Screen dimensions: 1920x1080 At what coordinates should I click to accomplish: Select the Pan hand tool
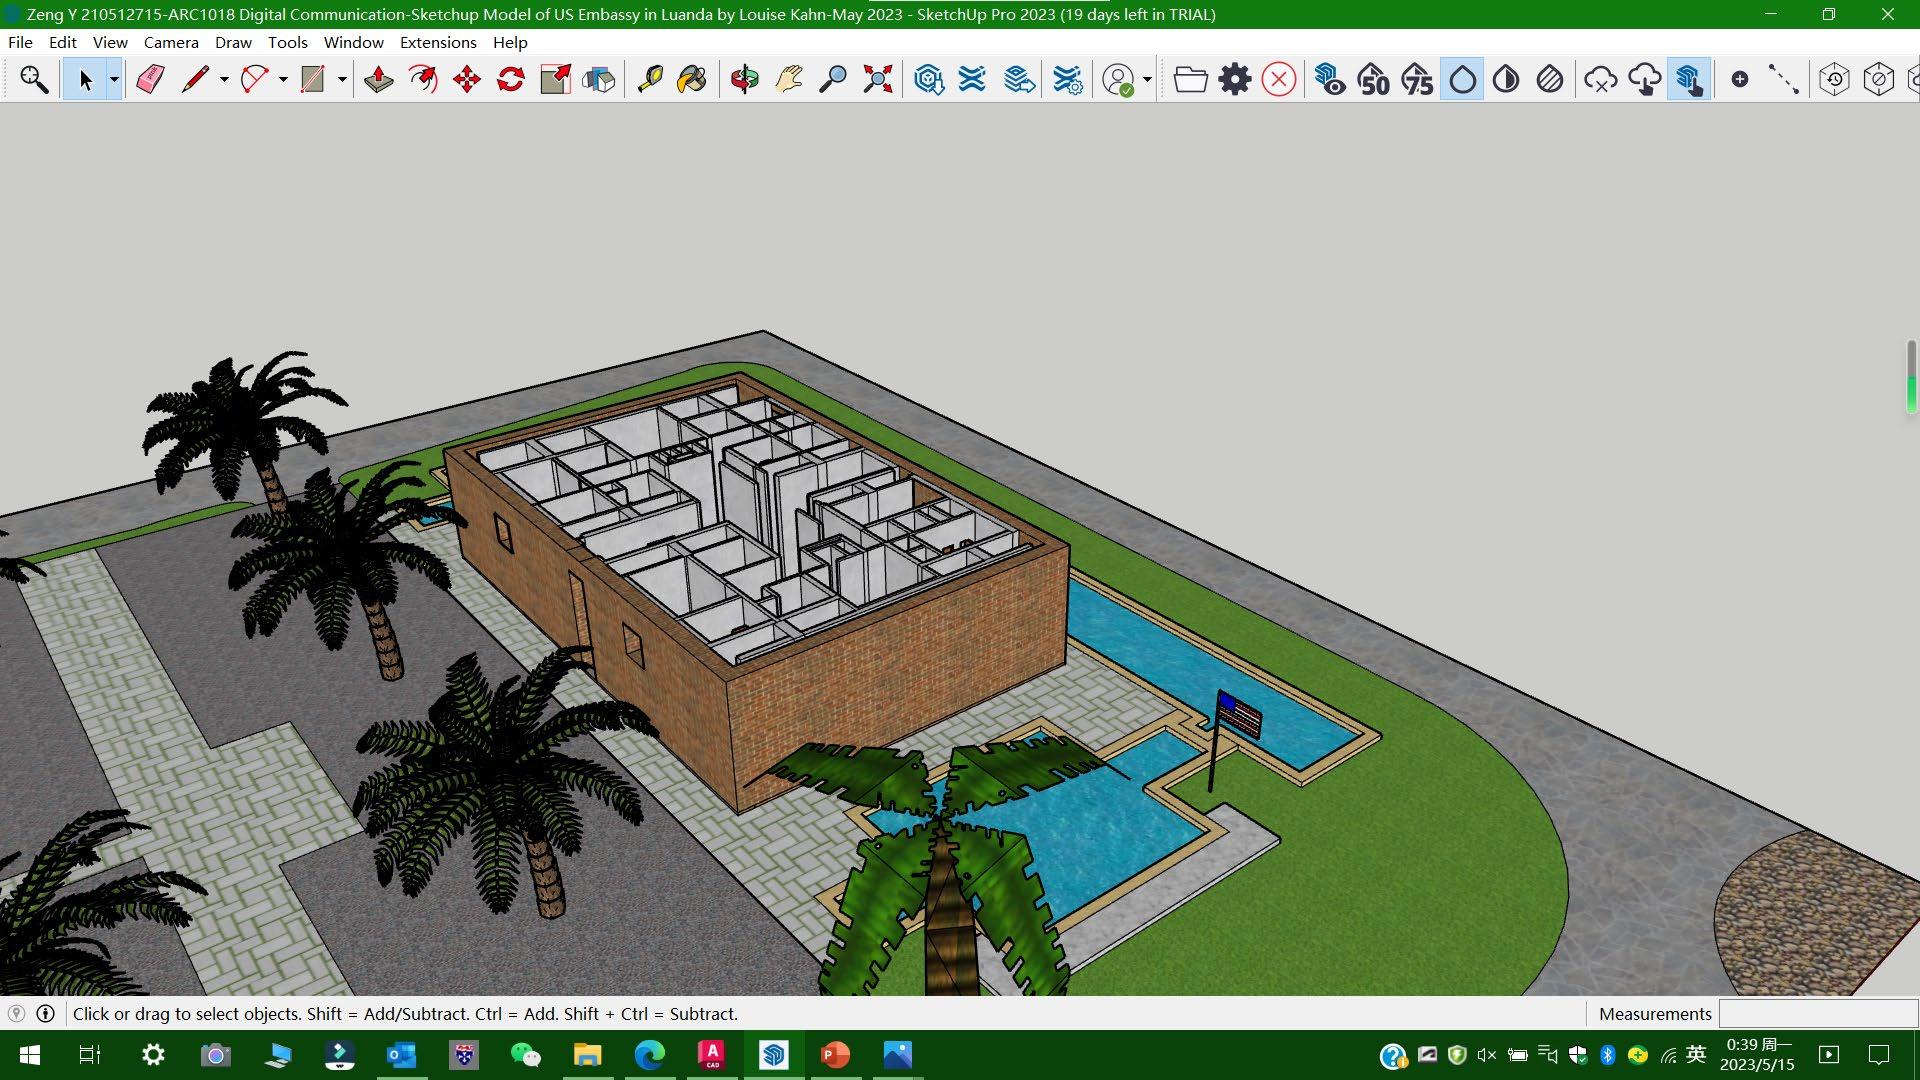(x=788, y=79)
